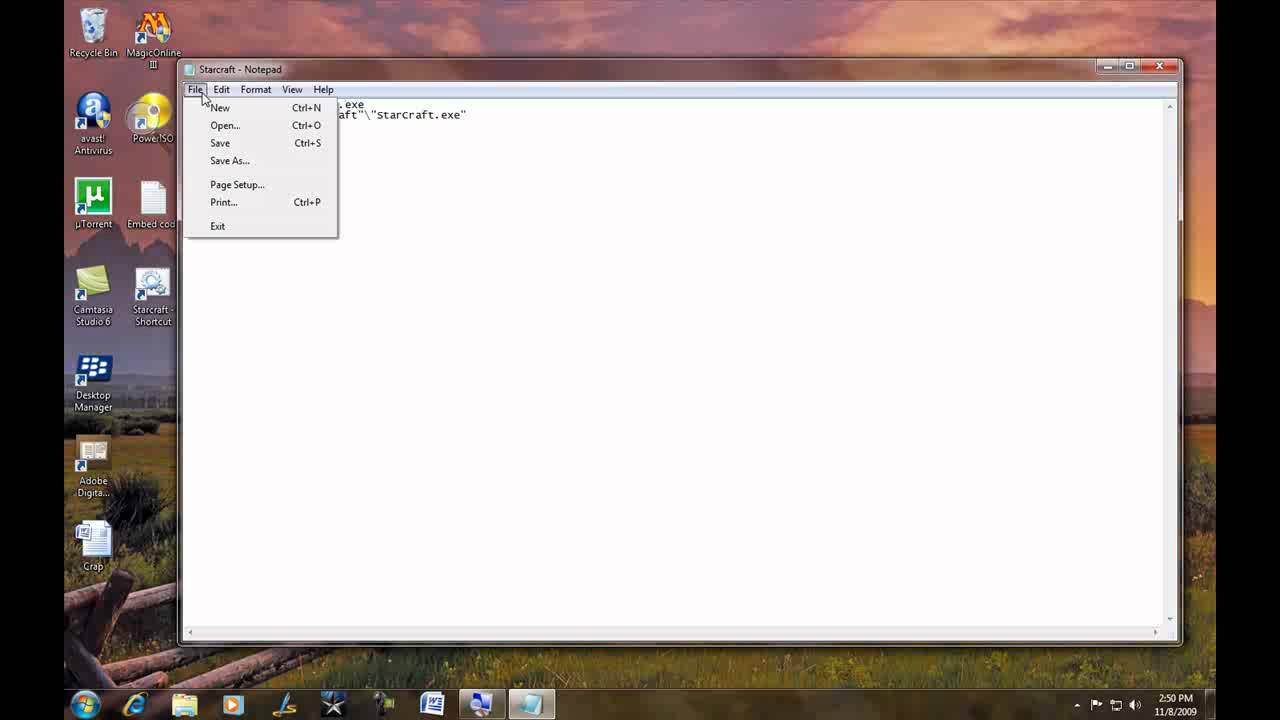This screenshot has height=720, width=1280.
Task: Choose Print... from the File menu
Action: tap(261, 202)
